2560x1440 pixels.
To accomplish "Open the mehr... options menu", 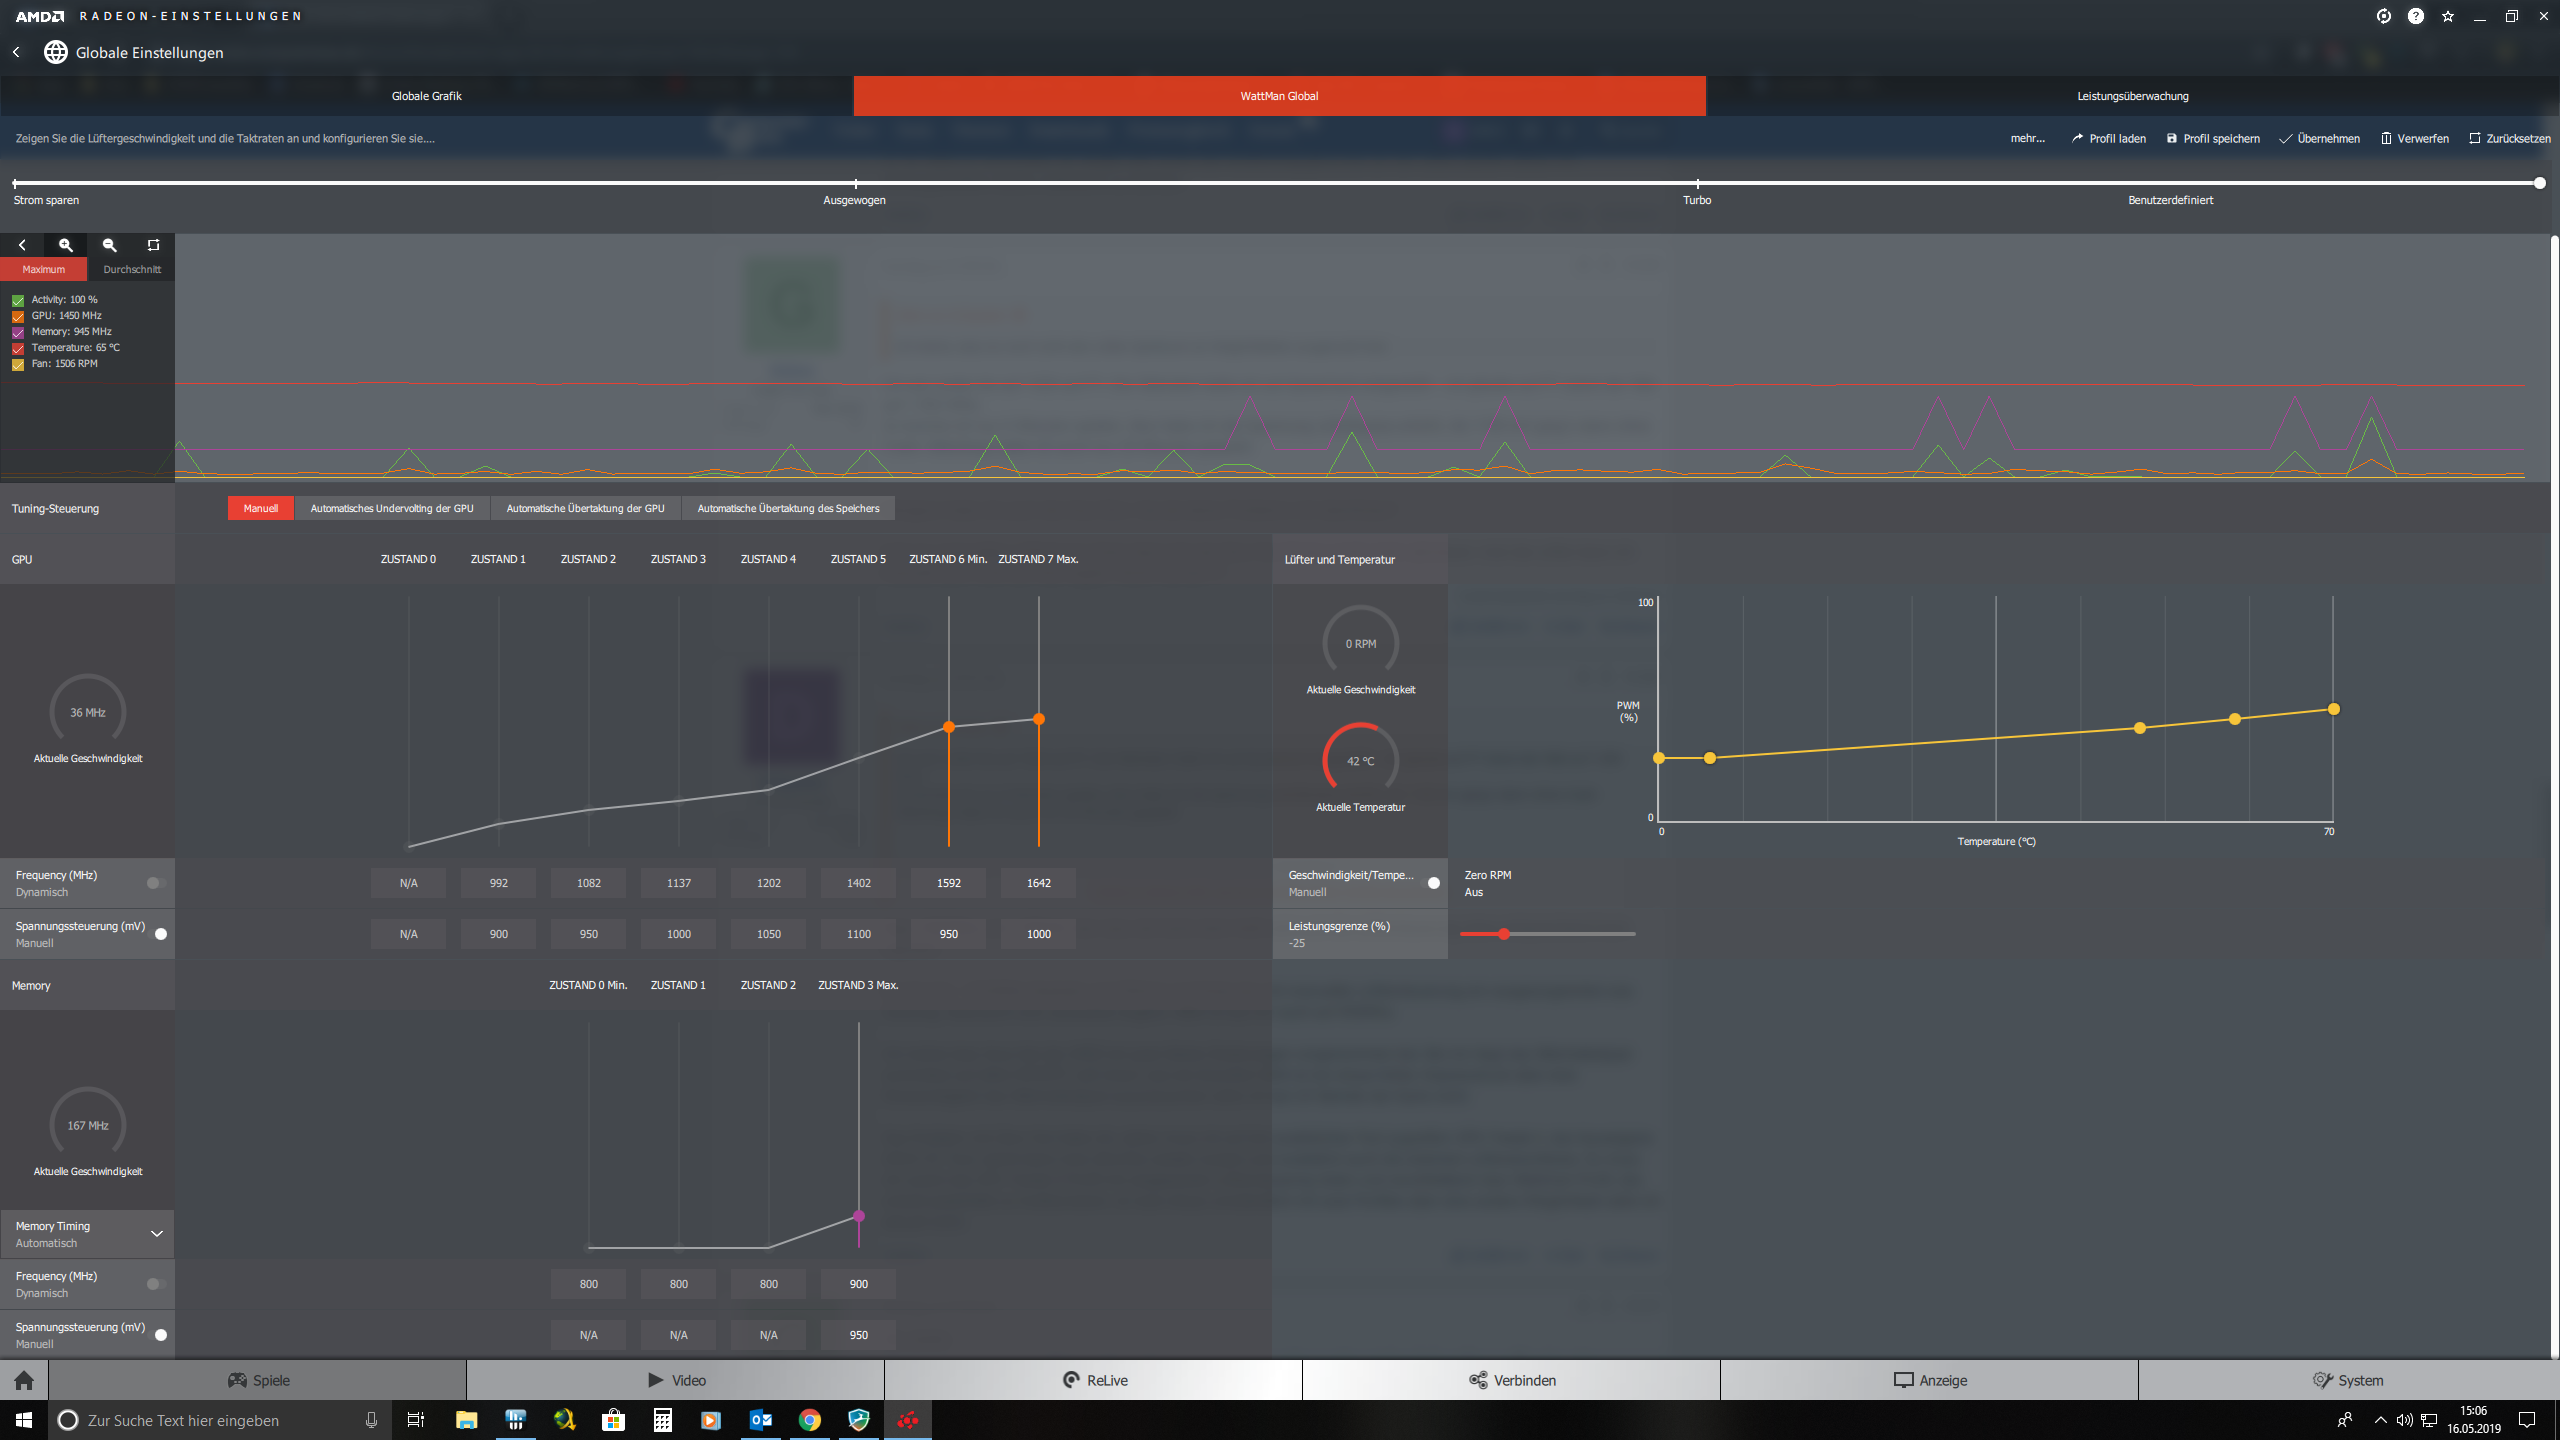I will [x=2027, y=139].
